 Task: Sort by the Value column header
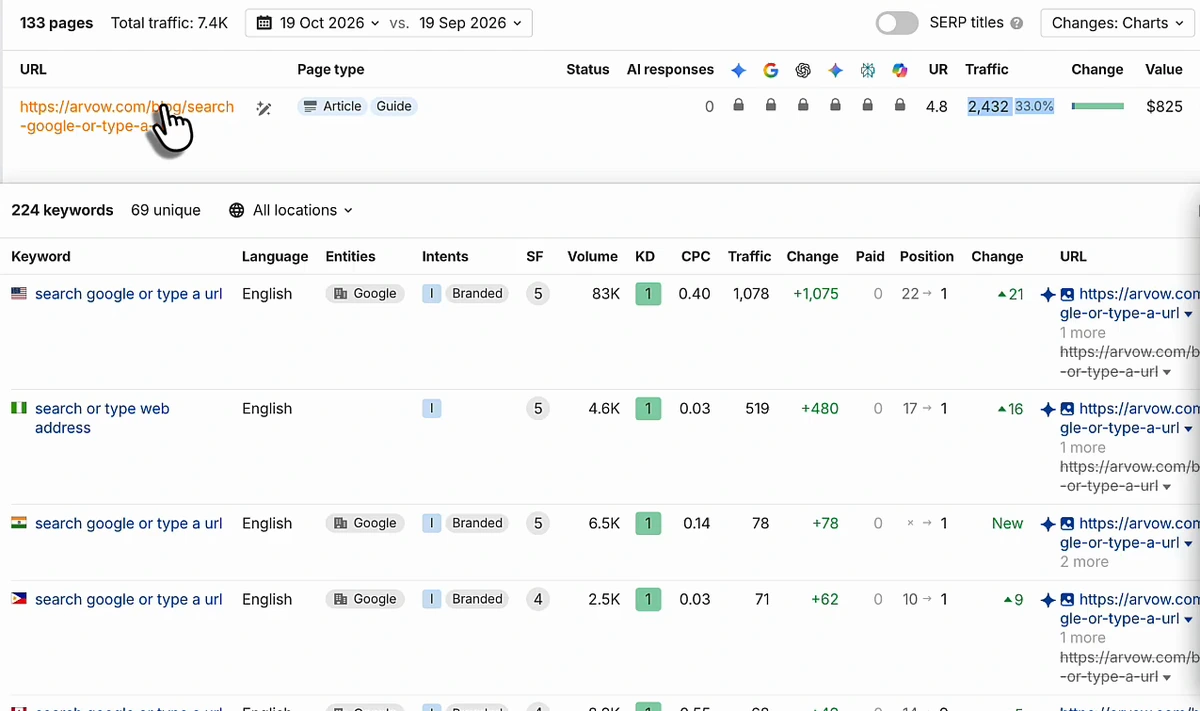click(1164, 69)
